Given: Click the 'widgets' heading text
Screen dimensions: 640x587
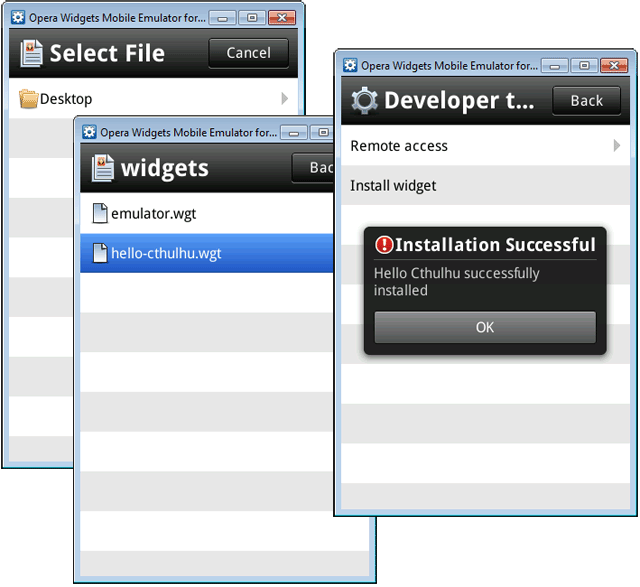Looking at the screenshot, I should (x=164, y=169).
